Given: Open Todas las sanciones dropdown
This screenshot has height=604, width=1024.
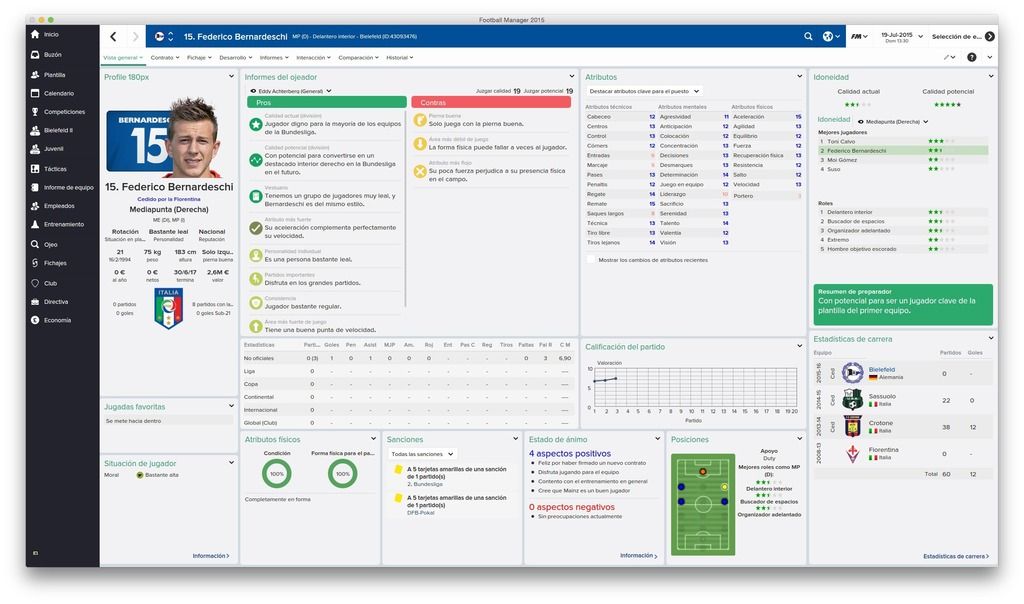Looking at the screenshot, I should point(422,454).
